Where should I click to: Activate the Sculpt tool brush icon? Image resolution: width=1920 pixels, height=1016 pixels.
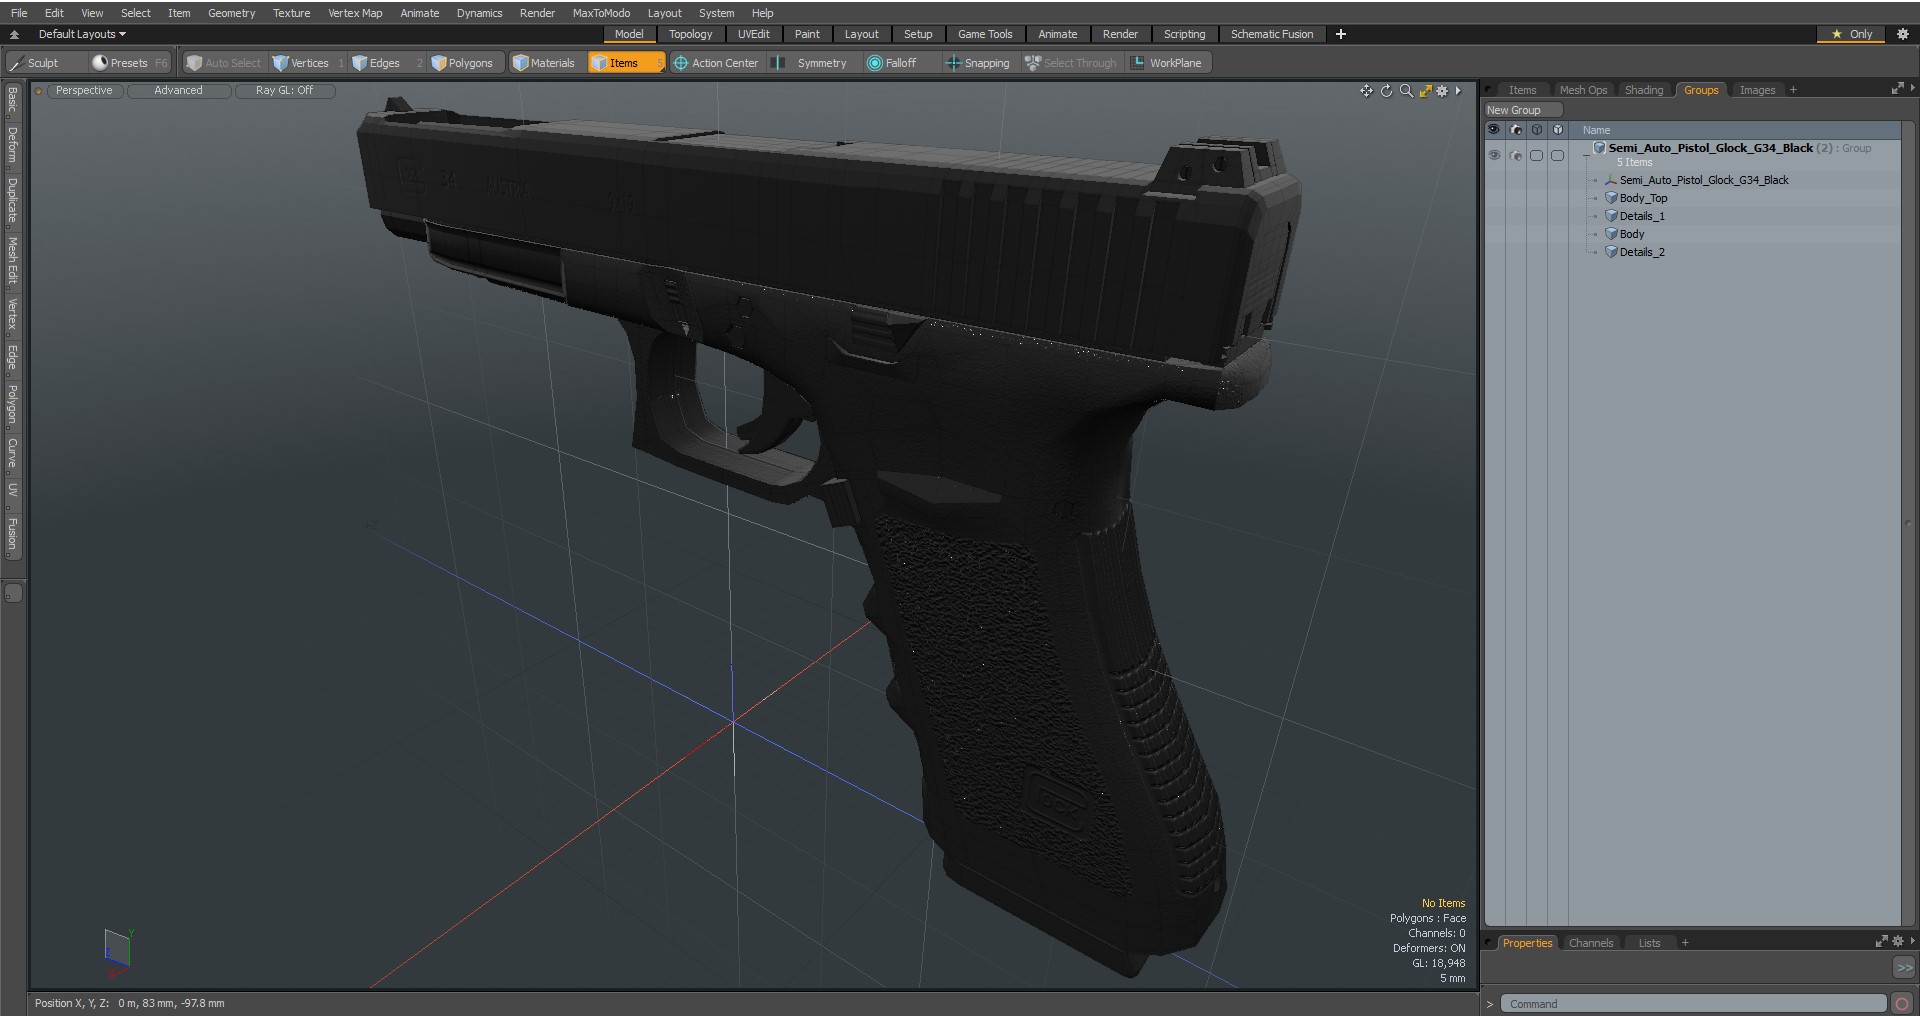[16, 63]
